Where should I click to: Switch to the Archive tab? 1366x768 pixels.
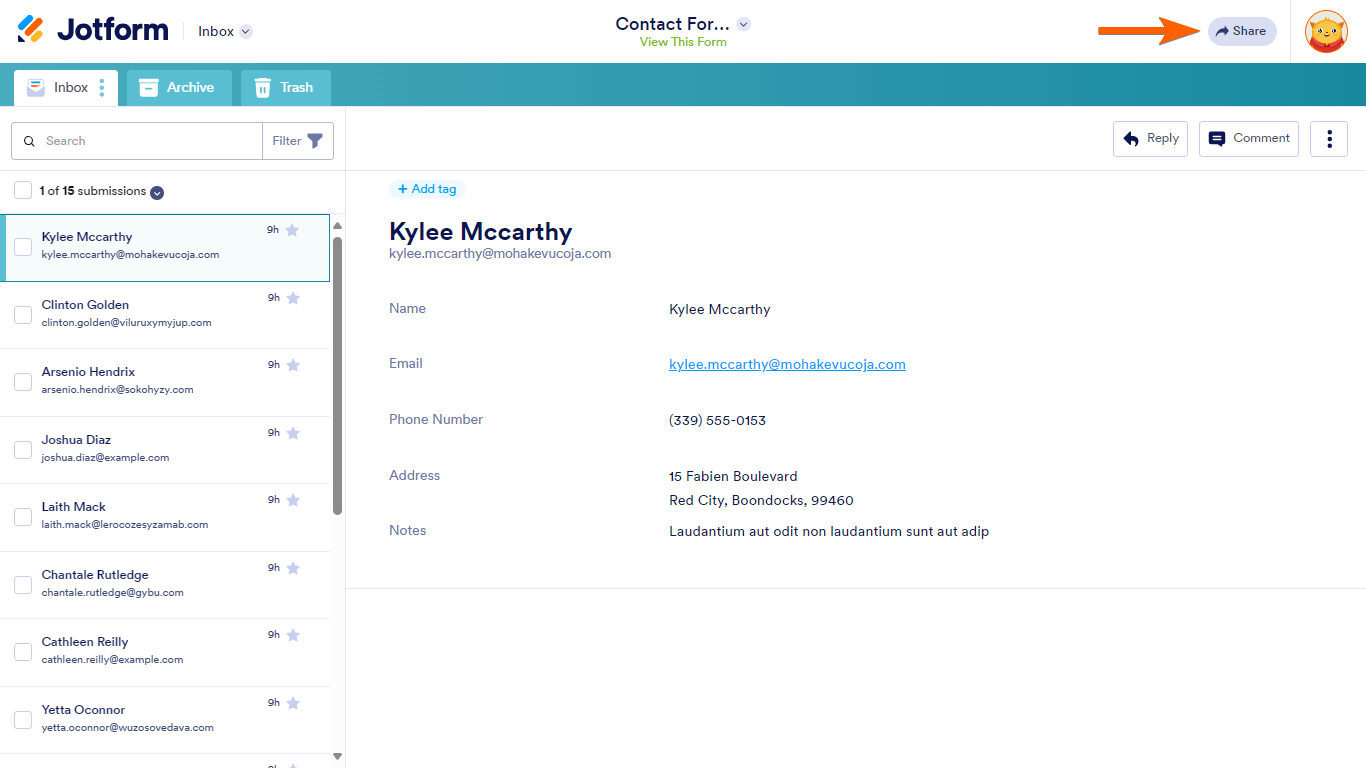tap(178, 88)
